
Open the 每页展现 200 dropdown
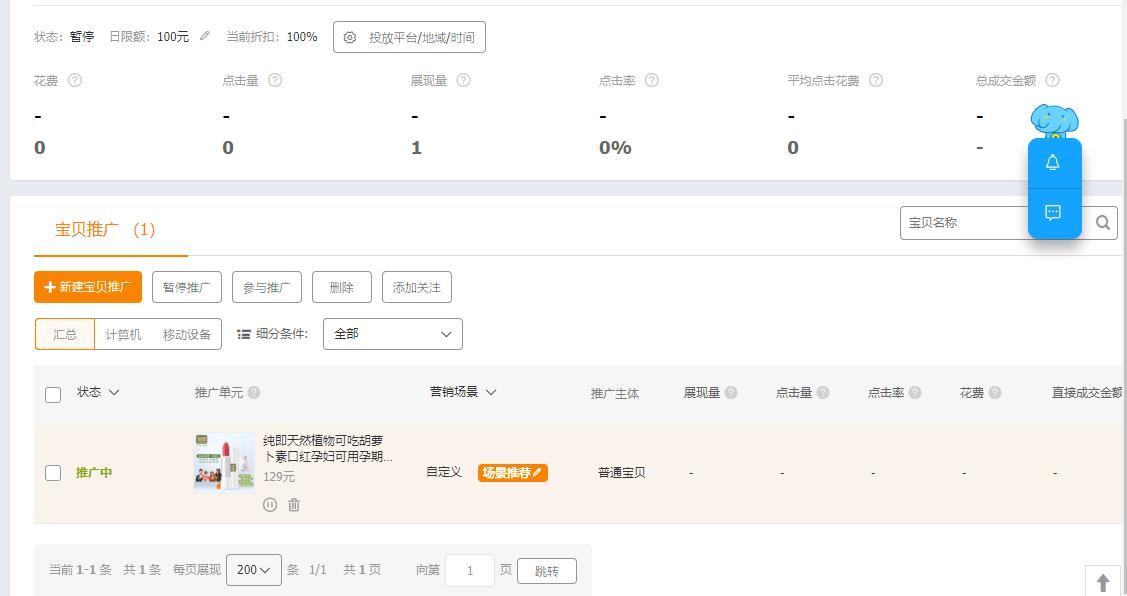(x=254, y=569)
